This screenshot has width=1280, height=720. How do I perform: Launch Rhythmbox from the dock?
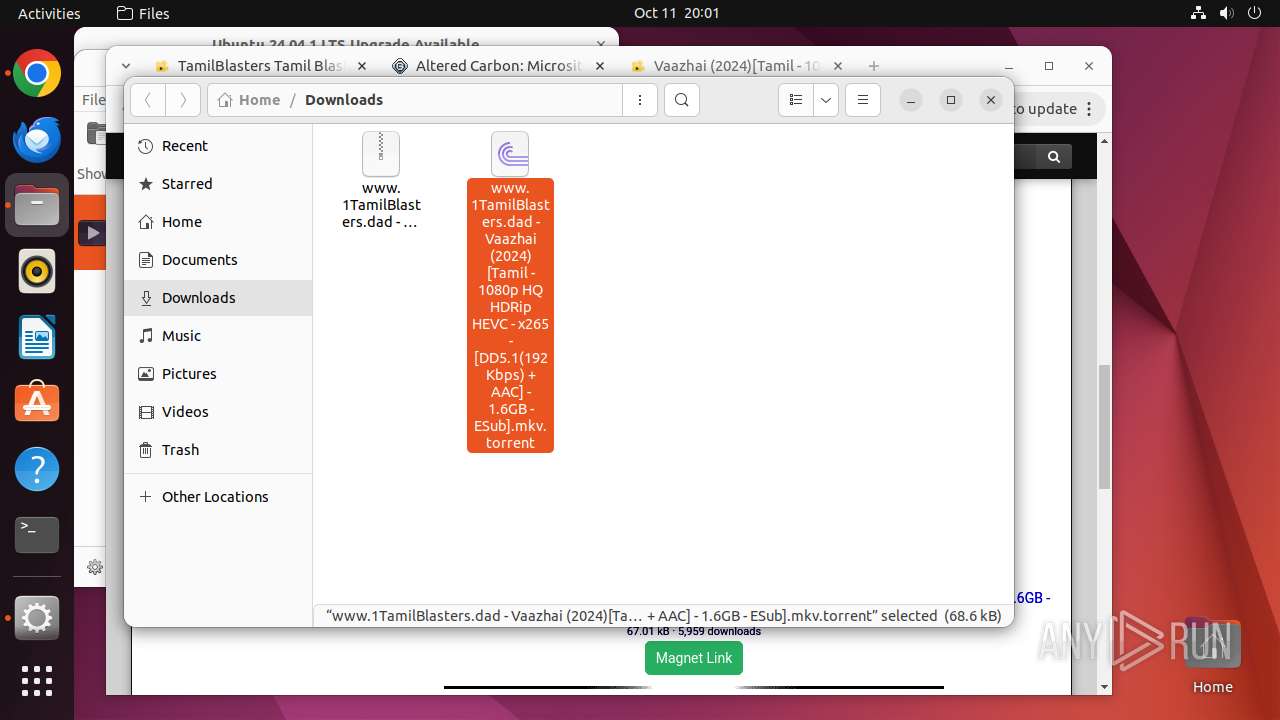(37, 271)
